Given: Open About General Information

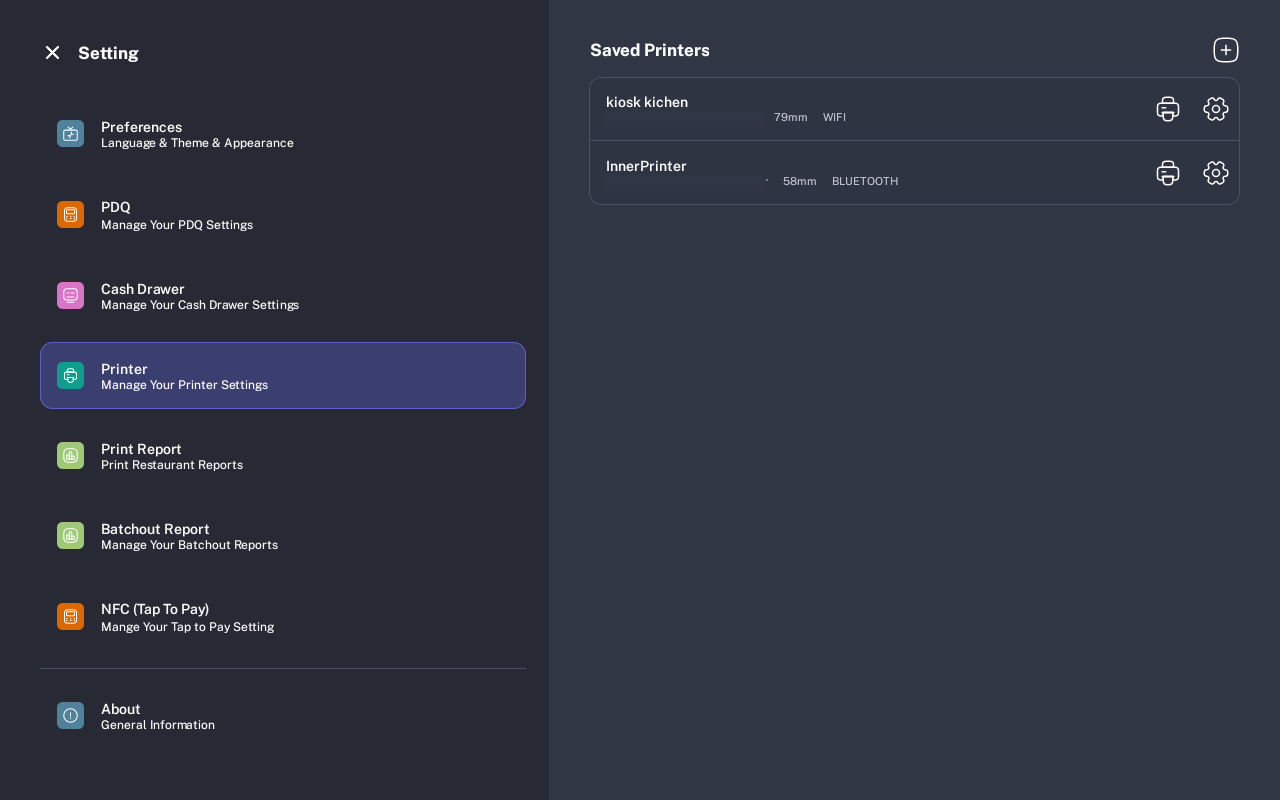Looking at the screenshot, I should [283, 716].
